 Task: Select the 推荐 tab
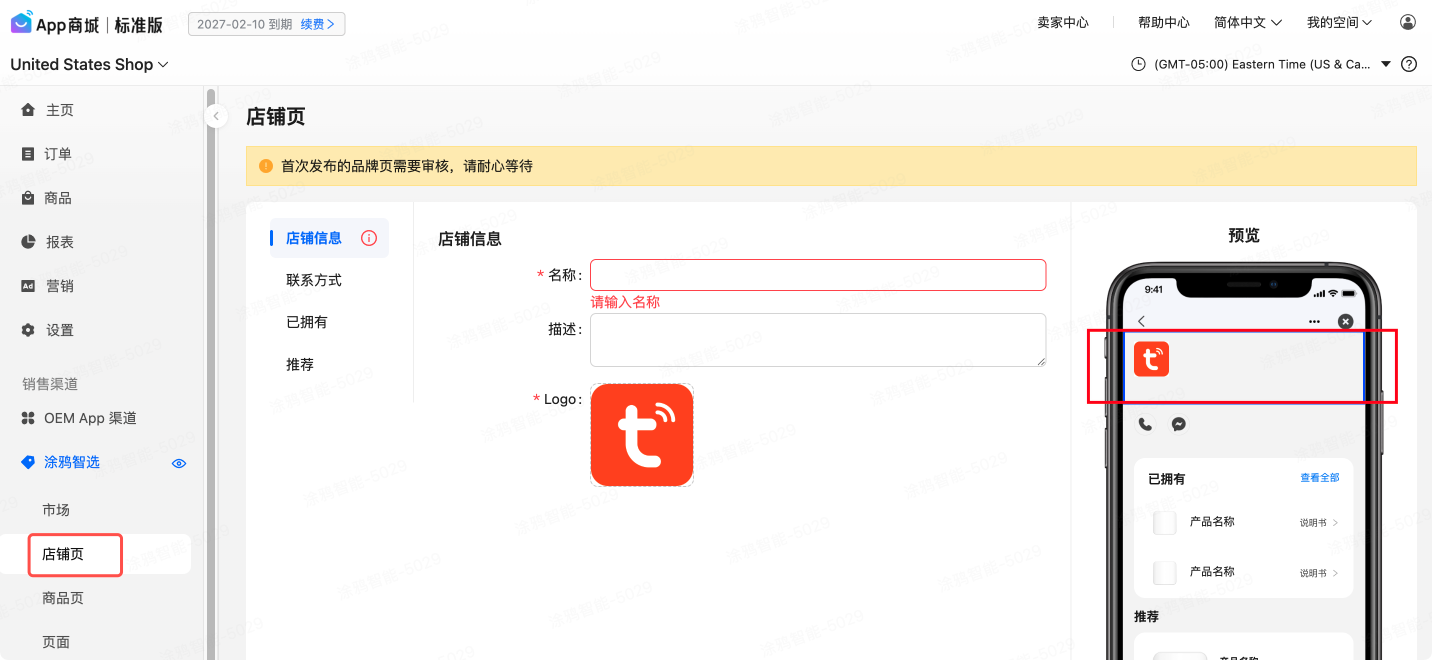pyautogui.click(x=300, y=364)
